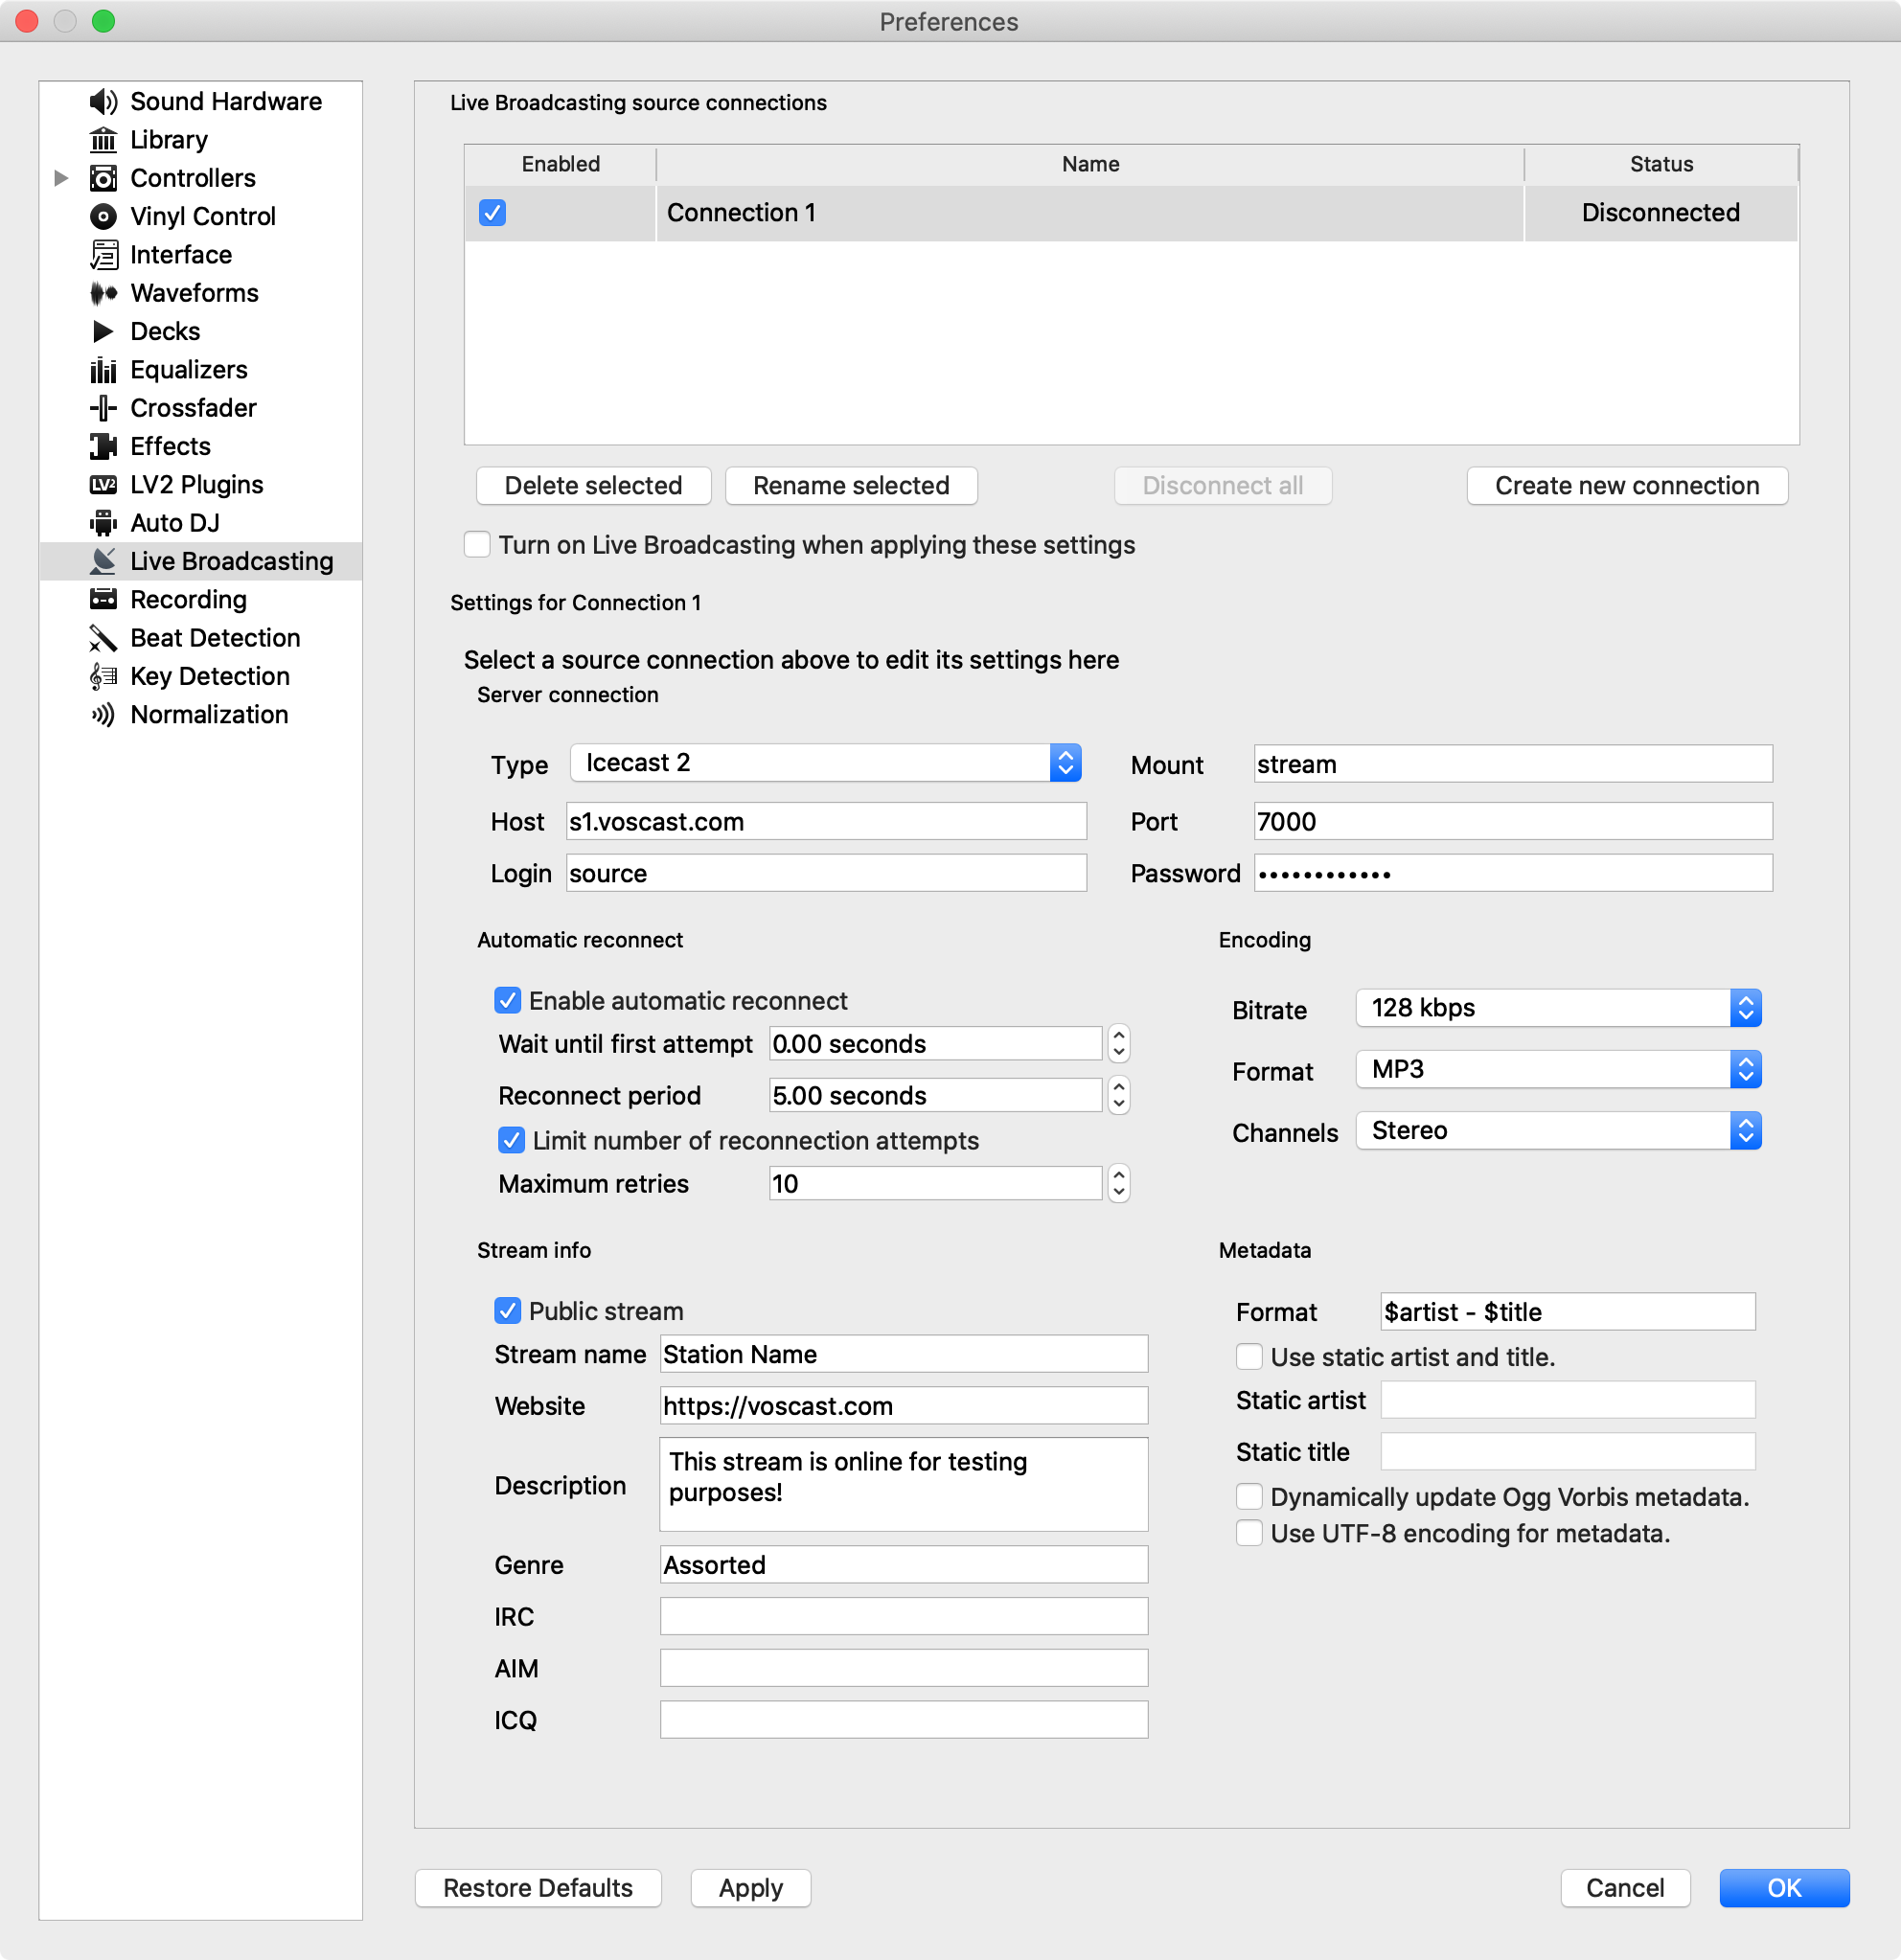Uncheck the Public stream checkbox
Image resolution: width=1901 pixels, height=1960 pixels.
(507, 1311)
